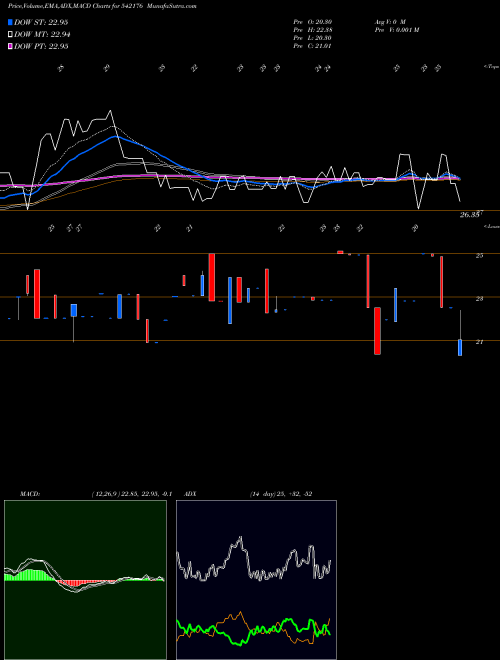
Task: Click the green MACD indicator chart panel
Action: (85, 580)
